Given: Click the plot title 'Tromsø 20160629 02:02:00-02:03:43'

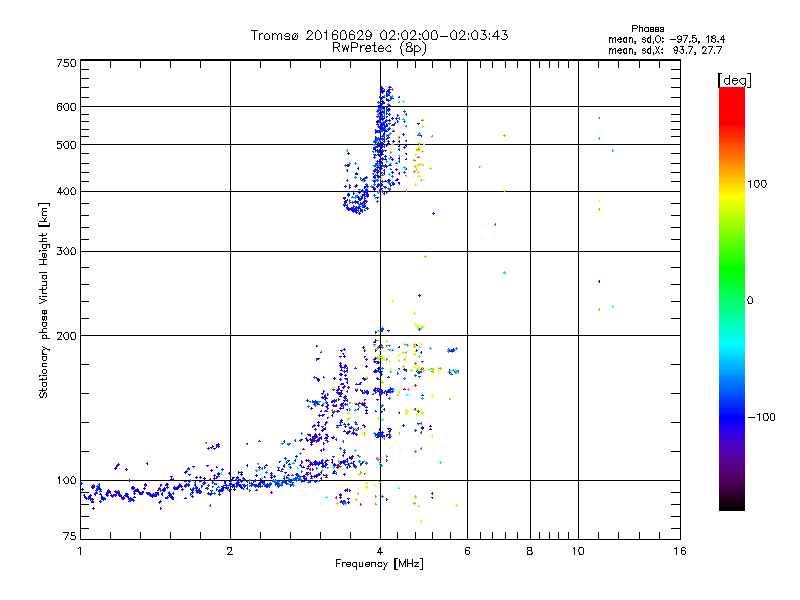Looking at the screenshot, I should (x=379, y=35).
